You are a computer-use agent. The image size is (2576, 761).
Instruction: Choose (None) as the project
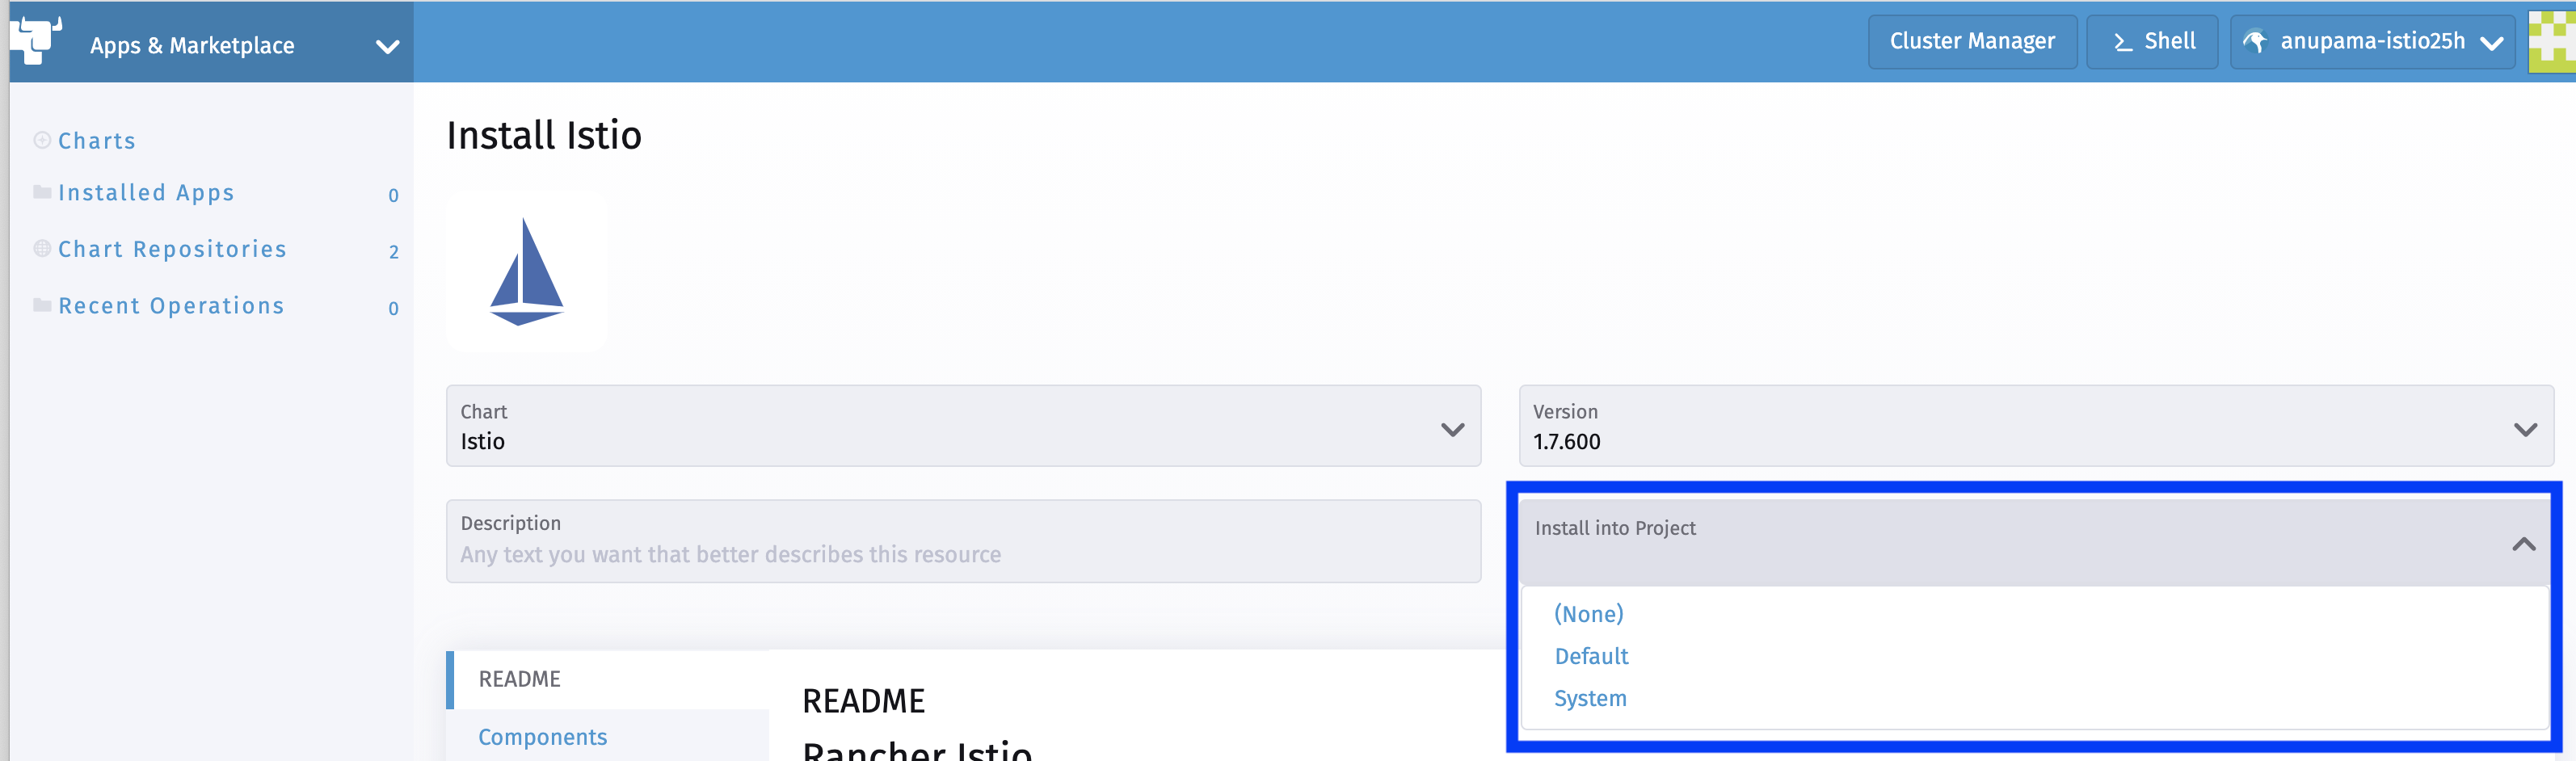click(x=1589, y=614)
